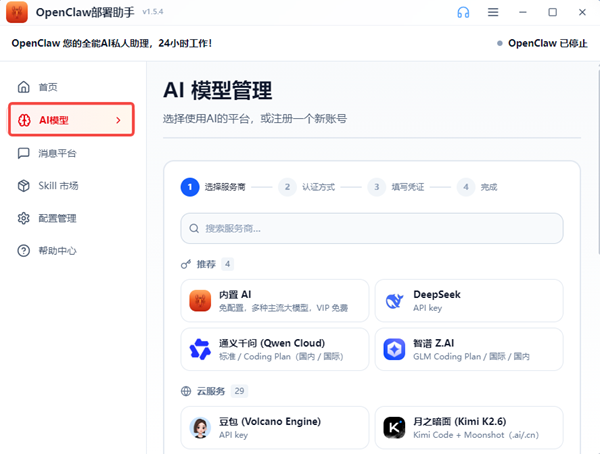Select step 1 选择服务商
Viewport: 600px width, 454px height.
click(x=213, y=187)
